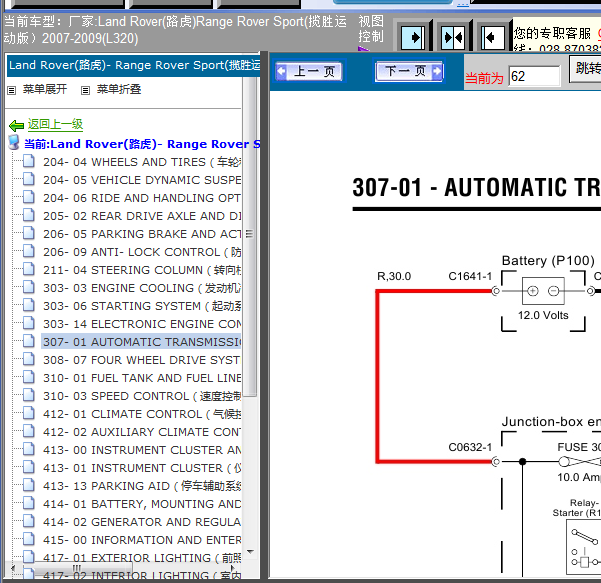Click the C0632-1 connector label
The height and width of the screenshot is (583, 601).
pyautogui.click(x=470, y=447)
